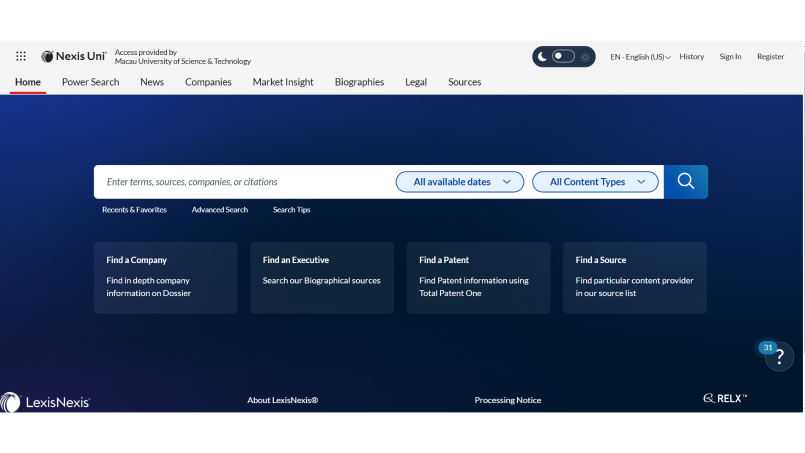
Task: Open Recents & Favorites link
Action: (134, 210)
